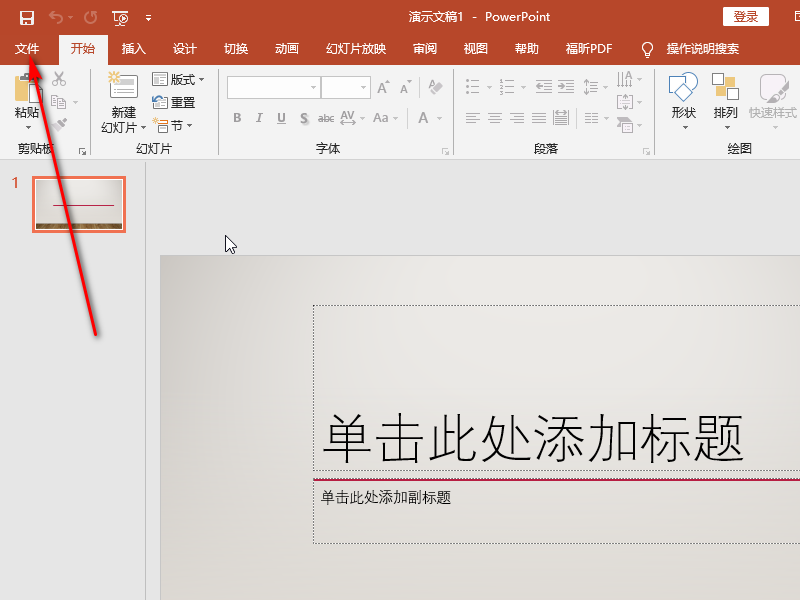Click the font color A button
This screenshot has height=600, width=800.
coord(423,118)
